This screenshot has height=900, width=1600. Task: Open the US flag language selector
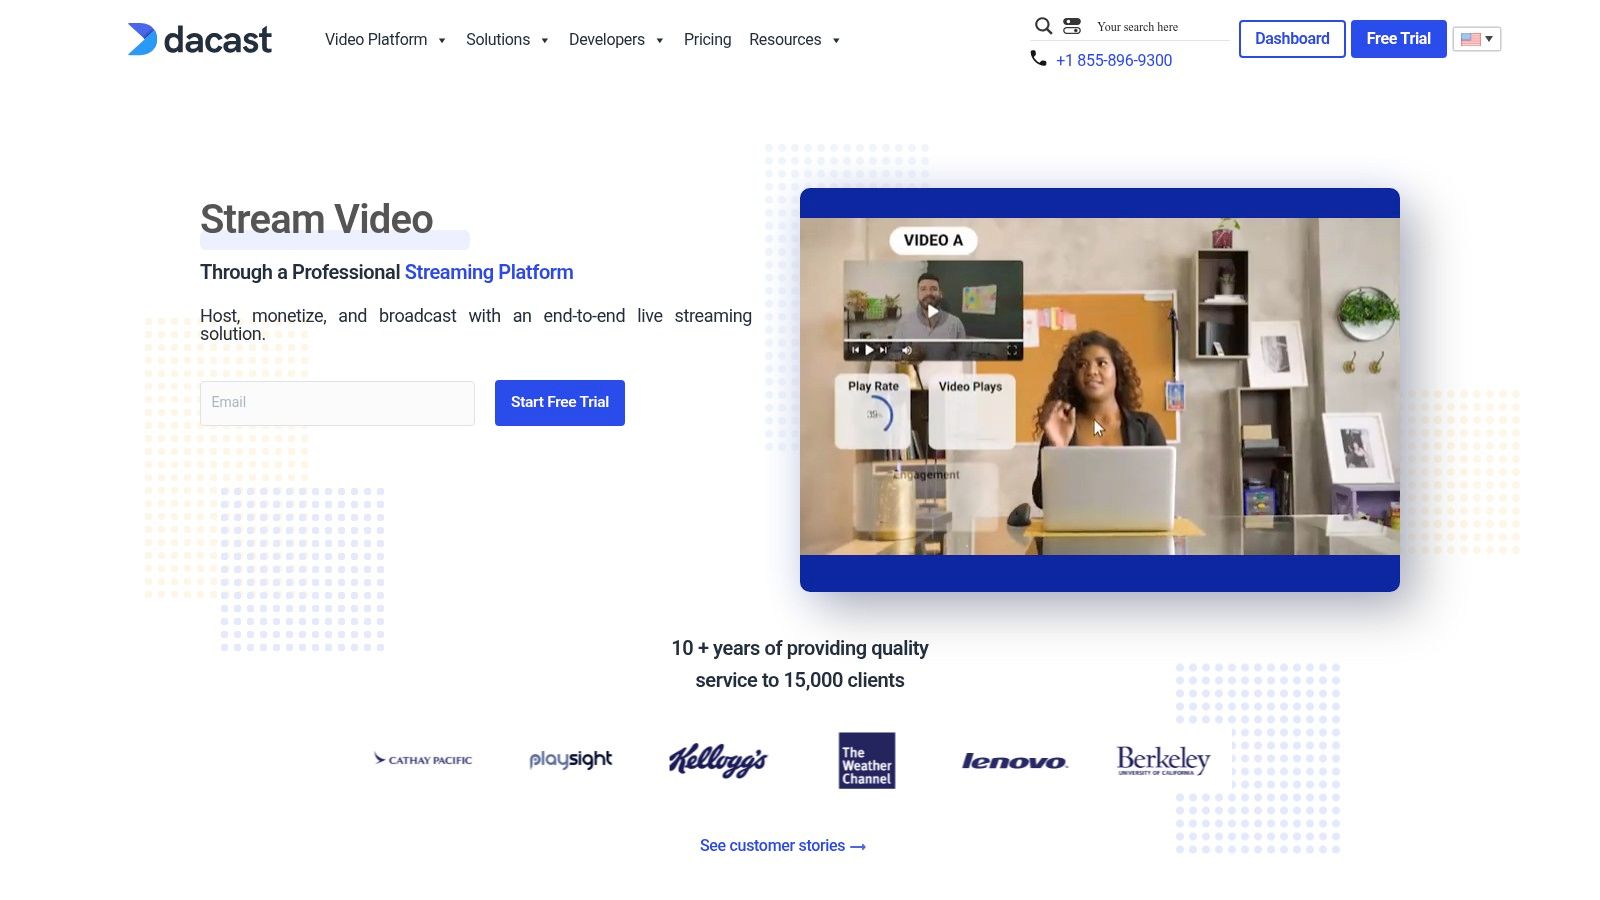coord(1476,39)
